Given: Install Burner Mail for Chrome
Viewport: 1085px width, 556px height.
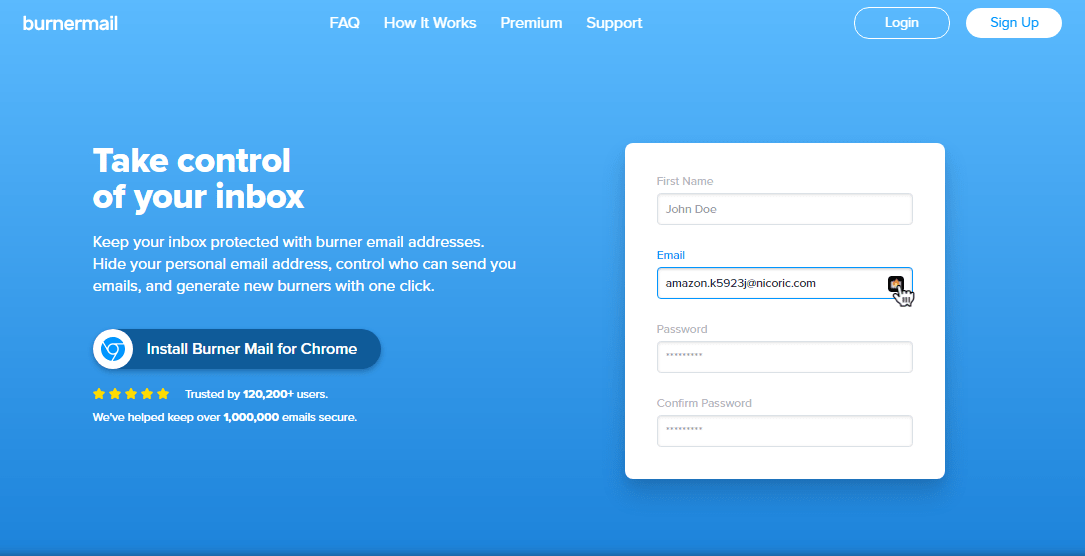Looking at the screenshot, I should (x=237, y=349).
